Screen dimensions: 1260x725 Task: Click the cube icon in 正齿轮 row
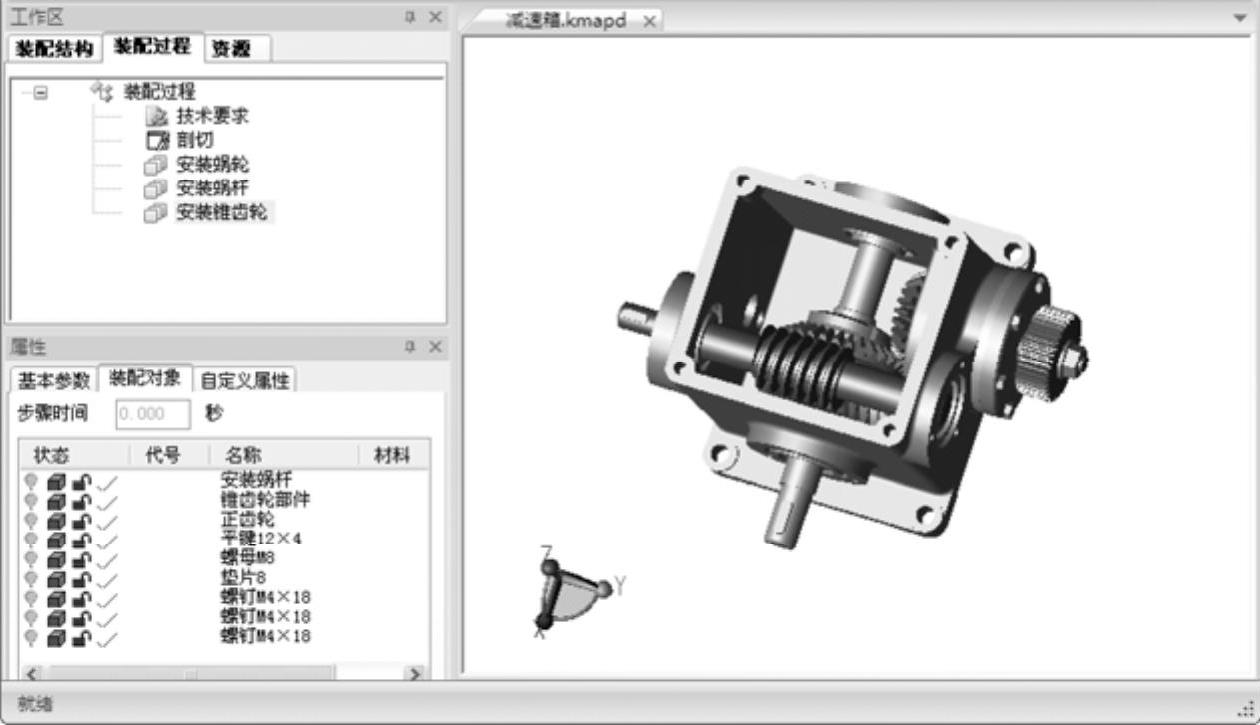57,520
